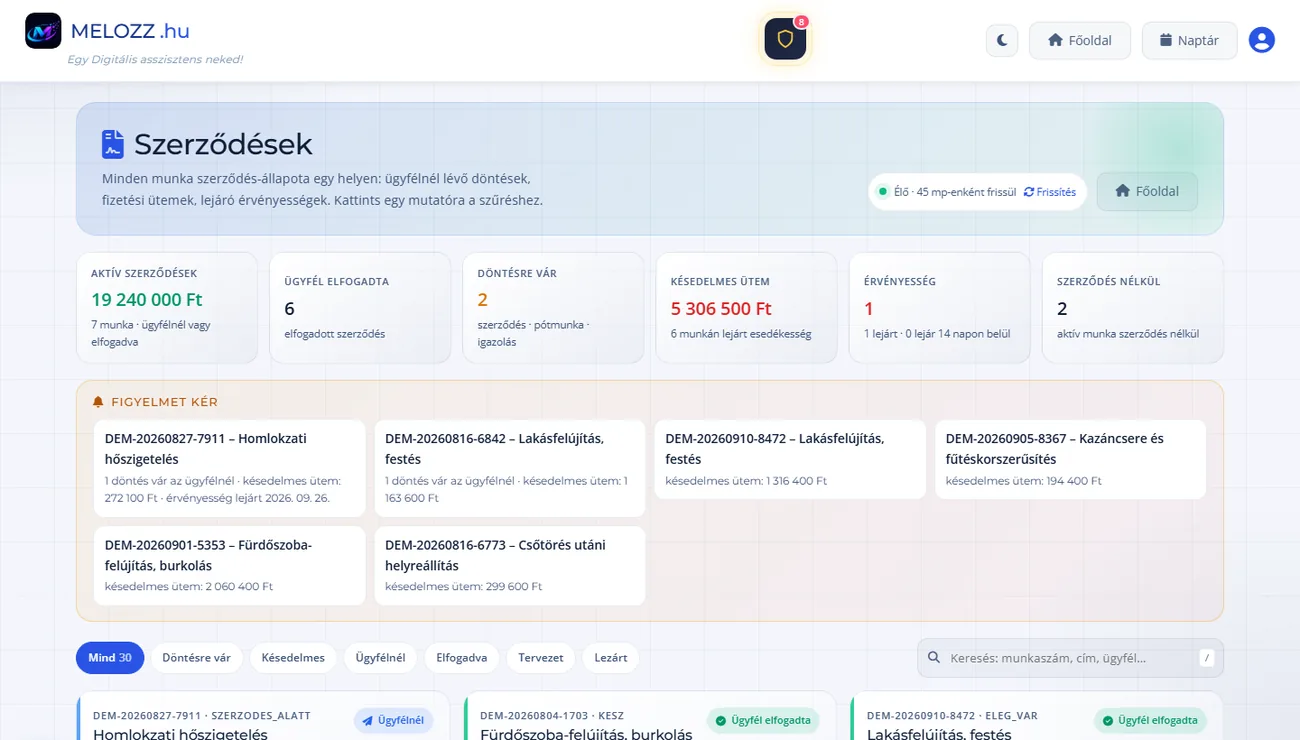Image resolution: width=1300 pixels, height=740 pixels.
Task: Go to Főoldal in the top navigation
Action: pyautogui.click(x=1080, y=41)
